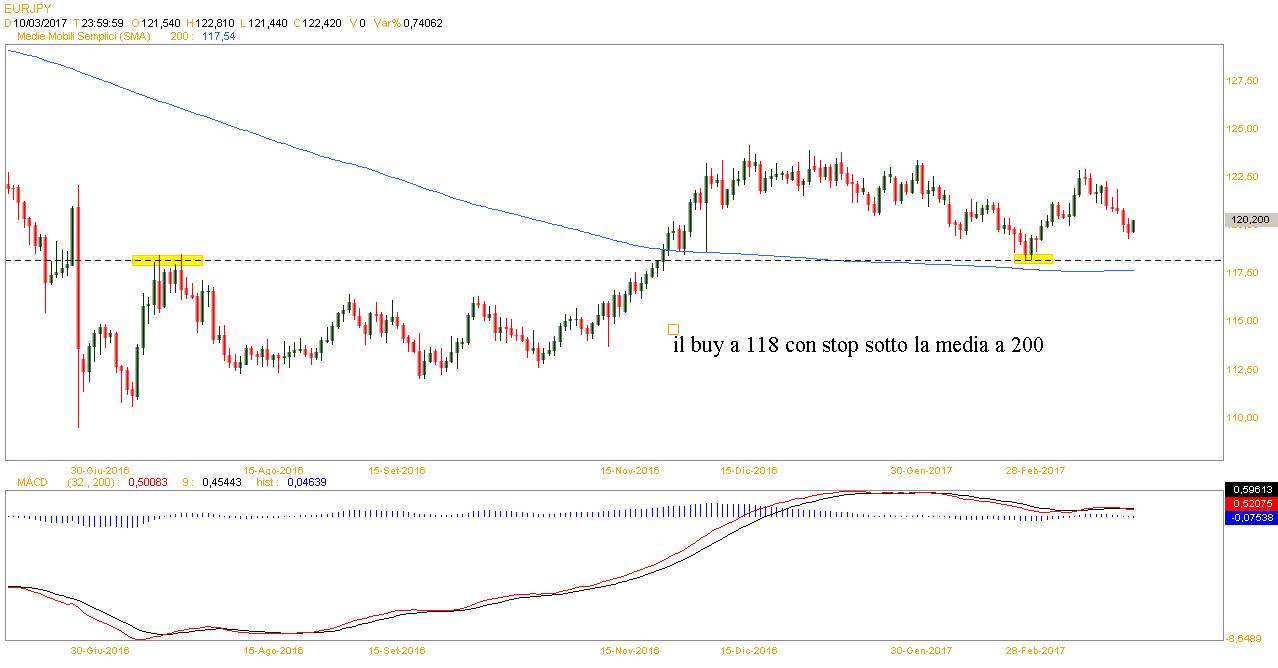1278x668 pixels.
Task: Click the right yellow highlighted support box
Action: (1033, 259)
